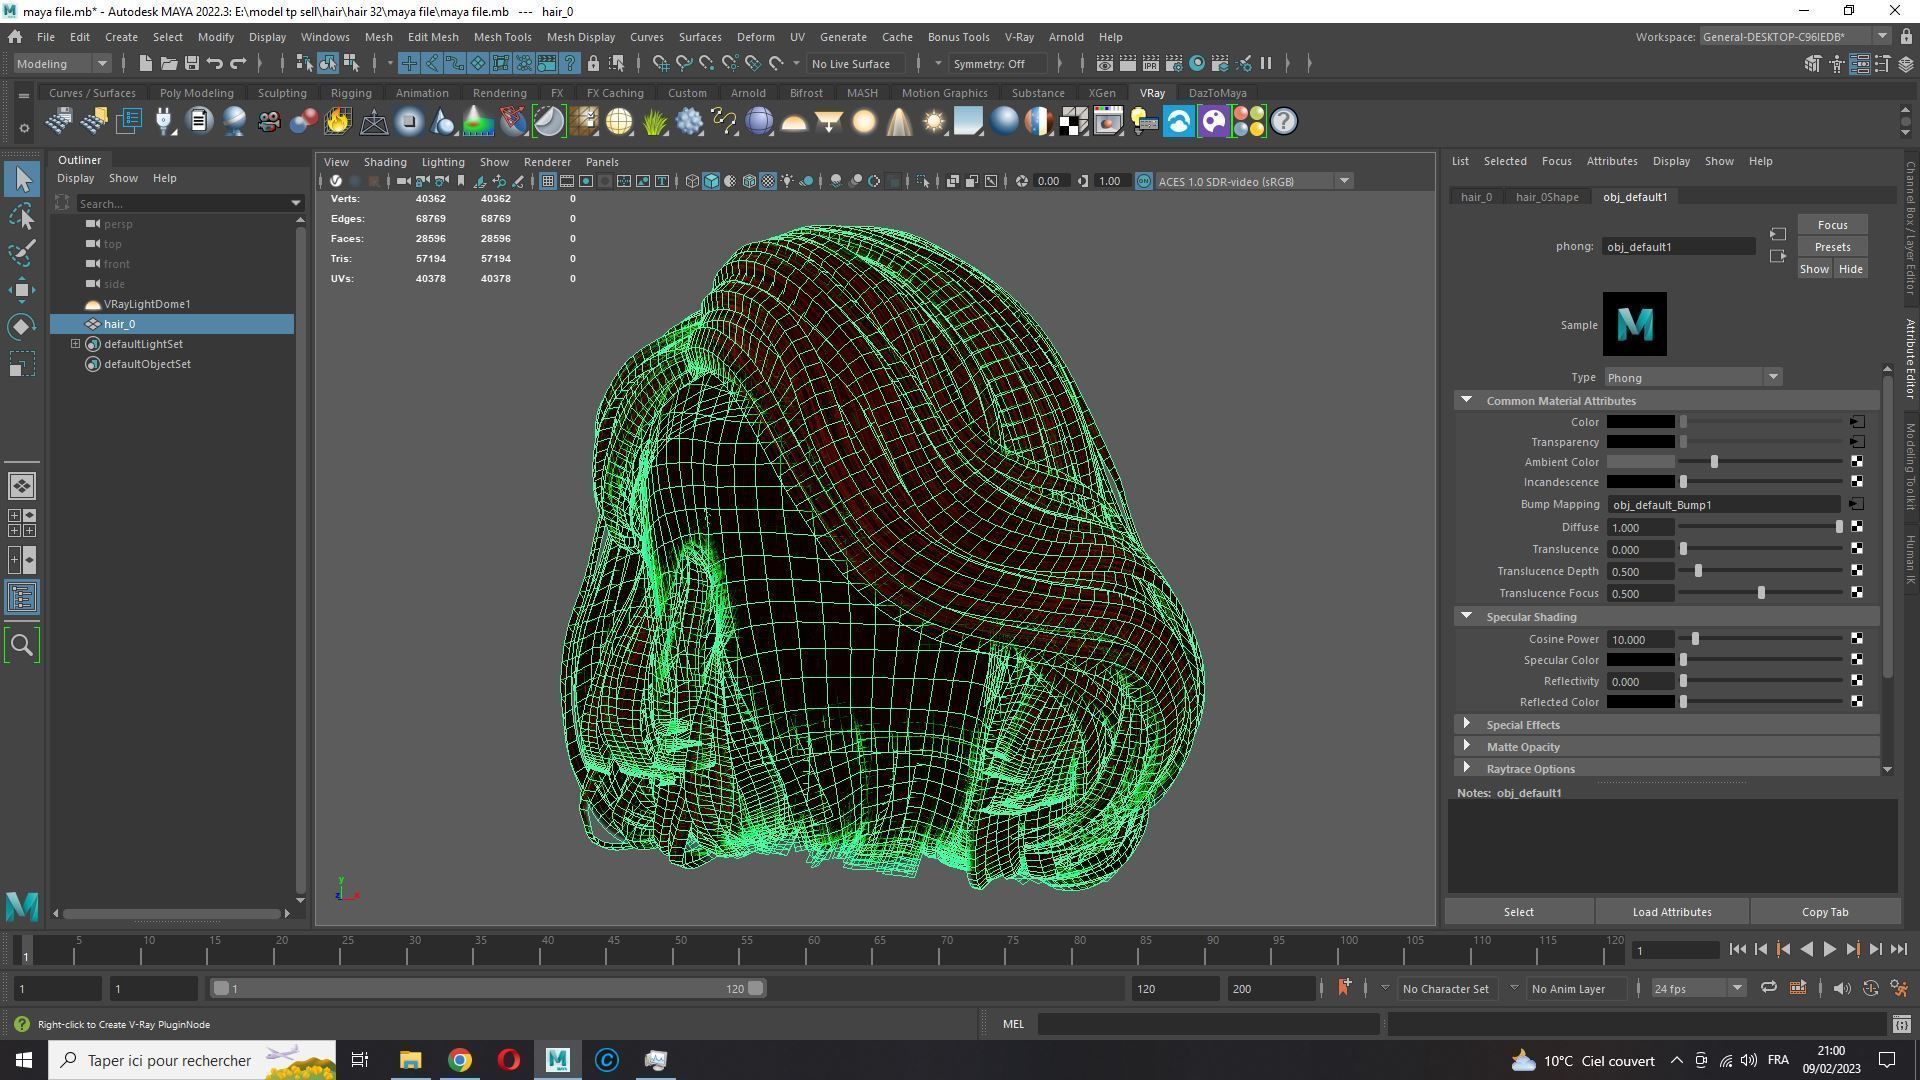The height and width of the screenshot is (1080, 1920).
Task: Open the material Type Phong dropdown
Action: (x=1692, y=377)
